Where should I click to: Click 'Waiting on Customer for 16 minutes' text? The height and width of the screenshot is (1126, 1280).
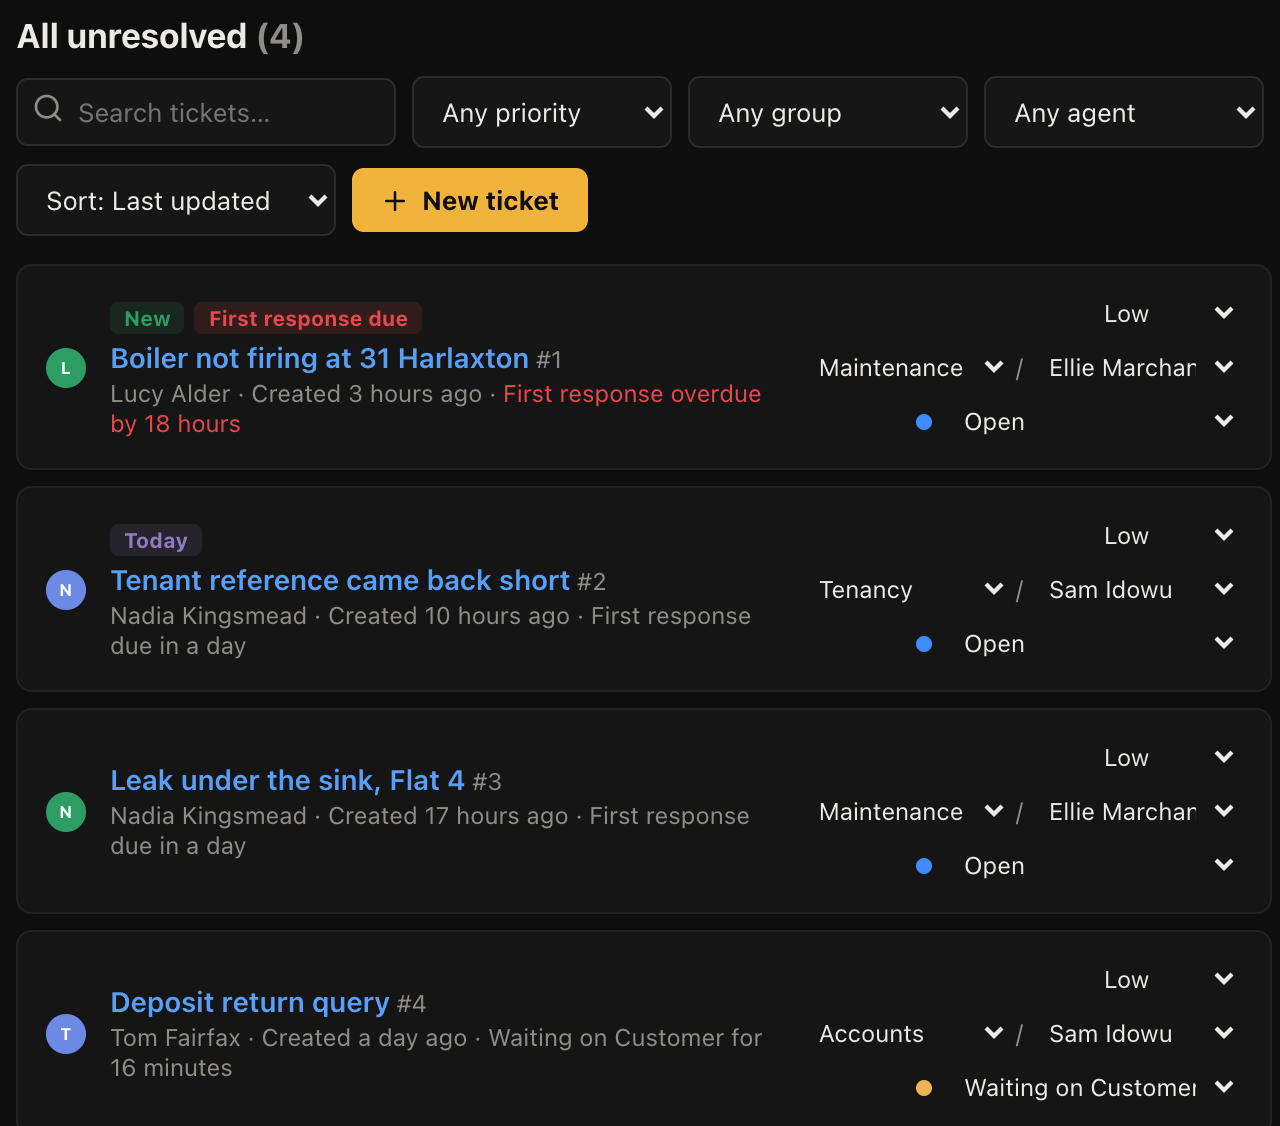[436, 1053]
